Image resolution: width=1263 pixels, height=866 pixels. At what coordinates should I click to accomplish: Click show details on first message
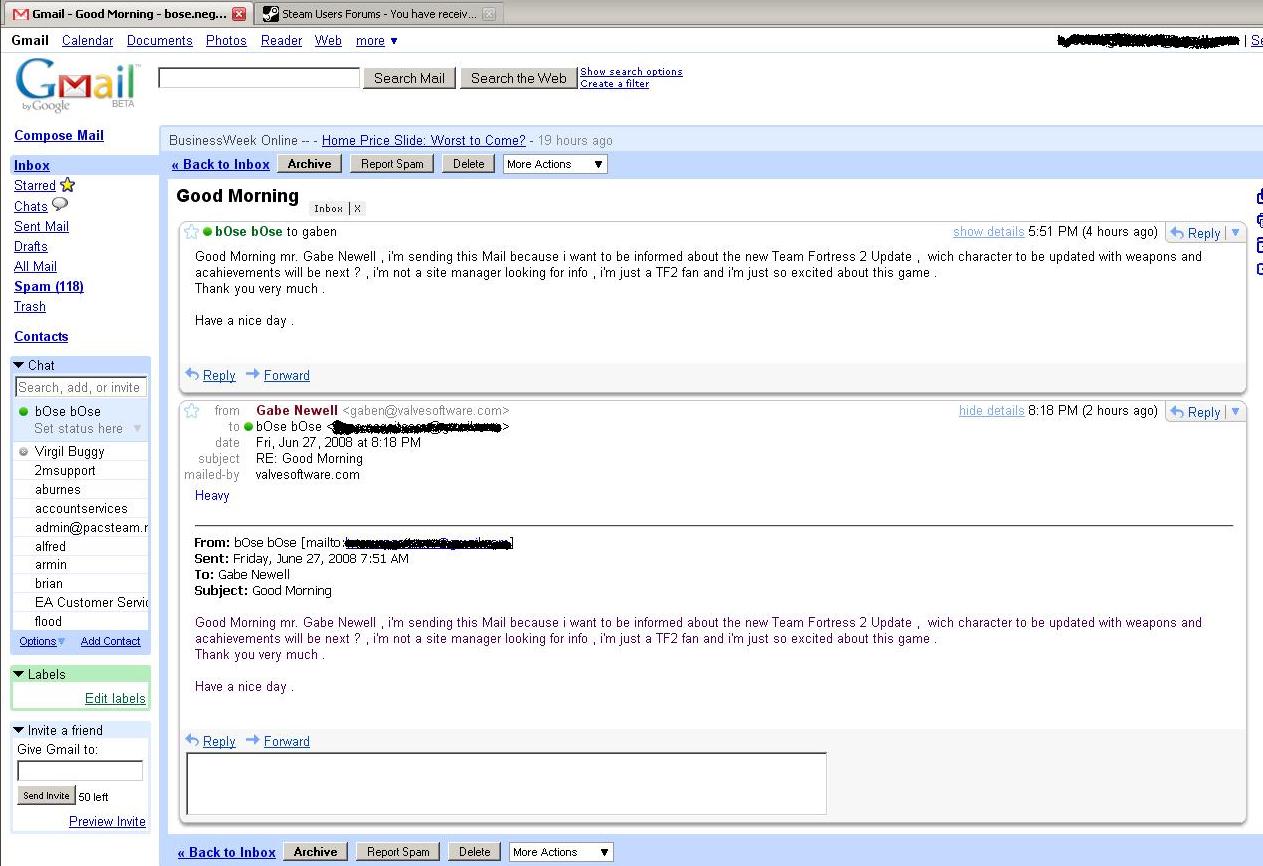coord(988,231)
